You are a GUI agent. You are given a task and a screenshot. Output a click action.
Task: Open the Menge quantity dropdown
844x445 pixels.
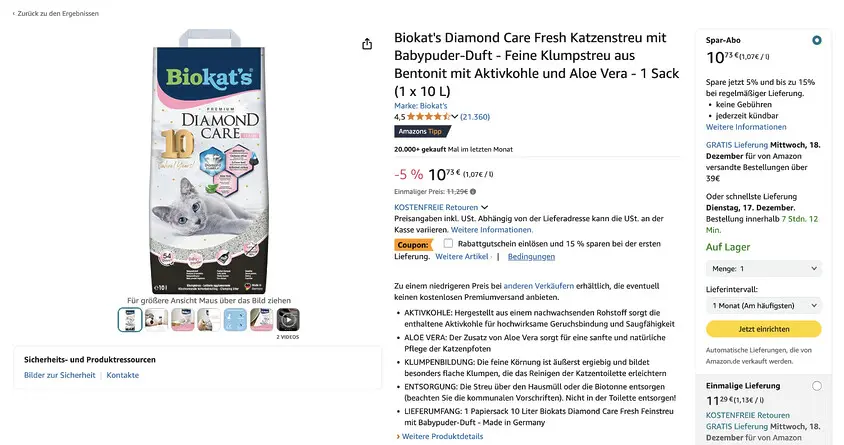[764, 269]
